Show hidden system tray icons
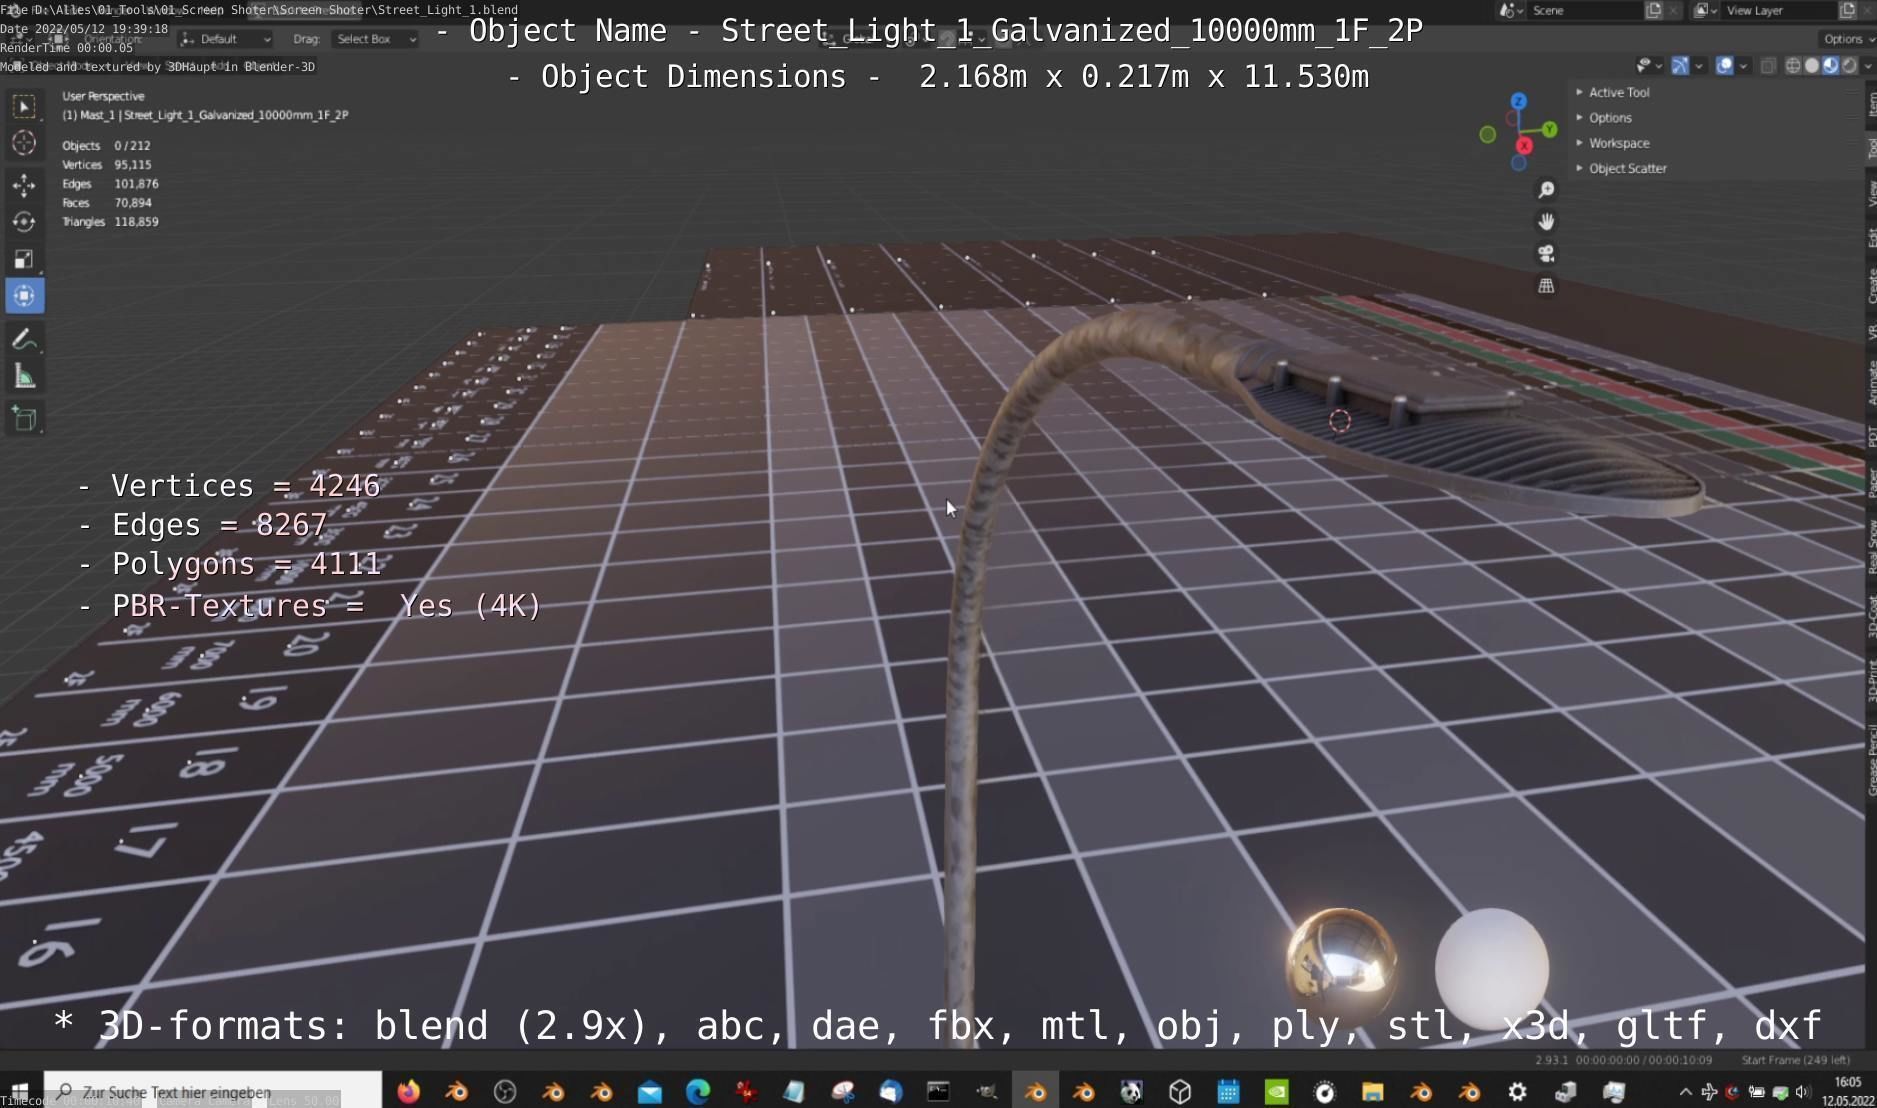The width and height of the screenshot is (1877, 1108). coord(1686,1091)
